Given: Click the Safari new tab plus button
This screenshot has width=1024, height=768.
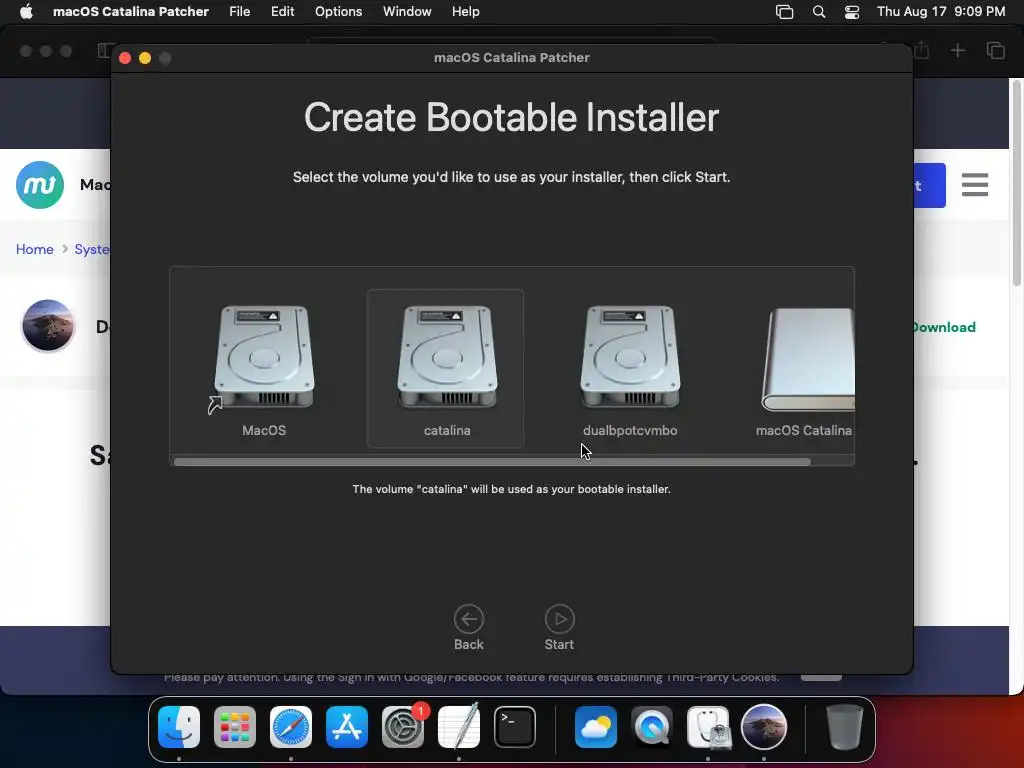Looking at the screenshot, I should (x=957, y=50).
